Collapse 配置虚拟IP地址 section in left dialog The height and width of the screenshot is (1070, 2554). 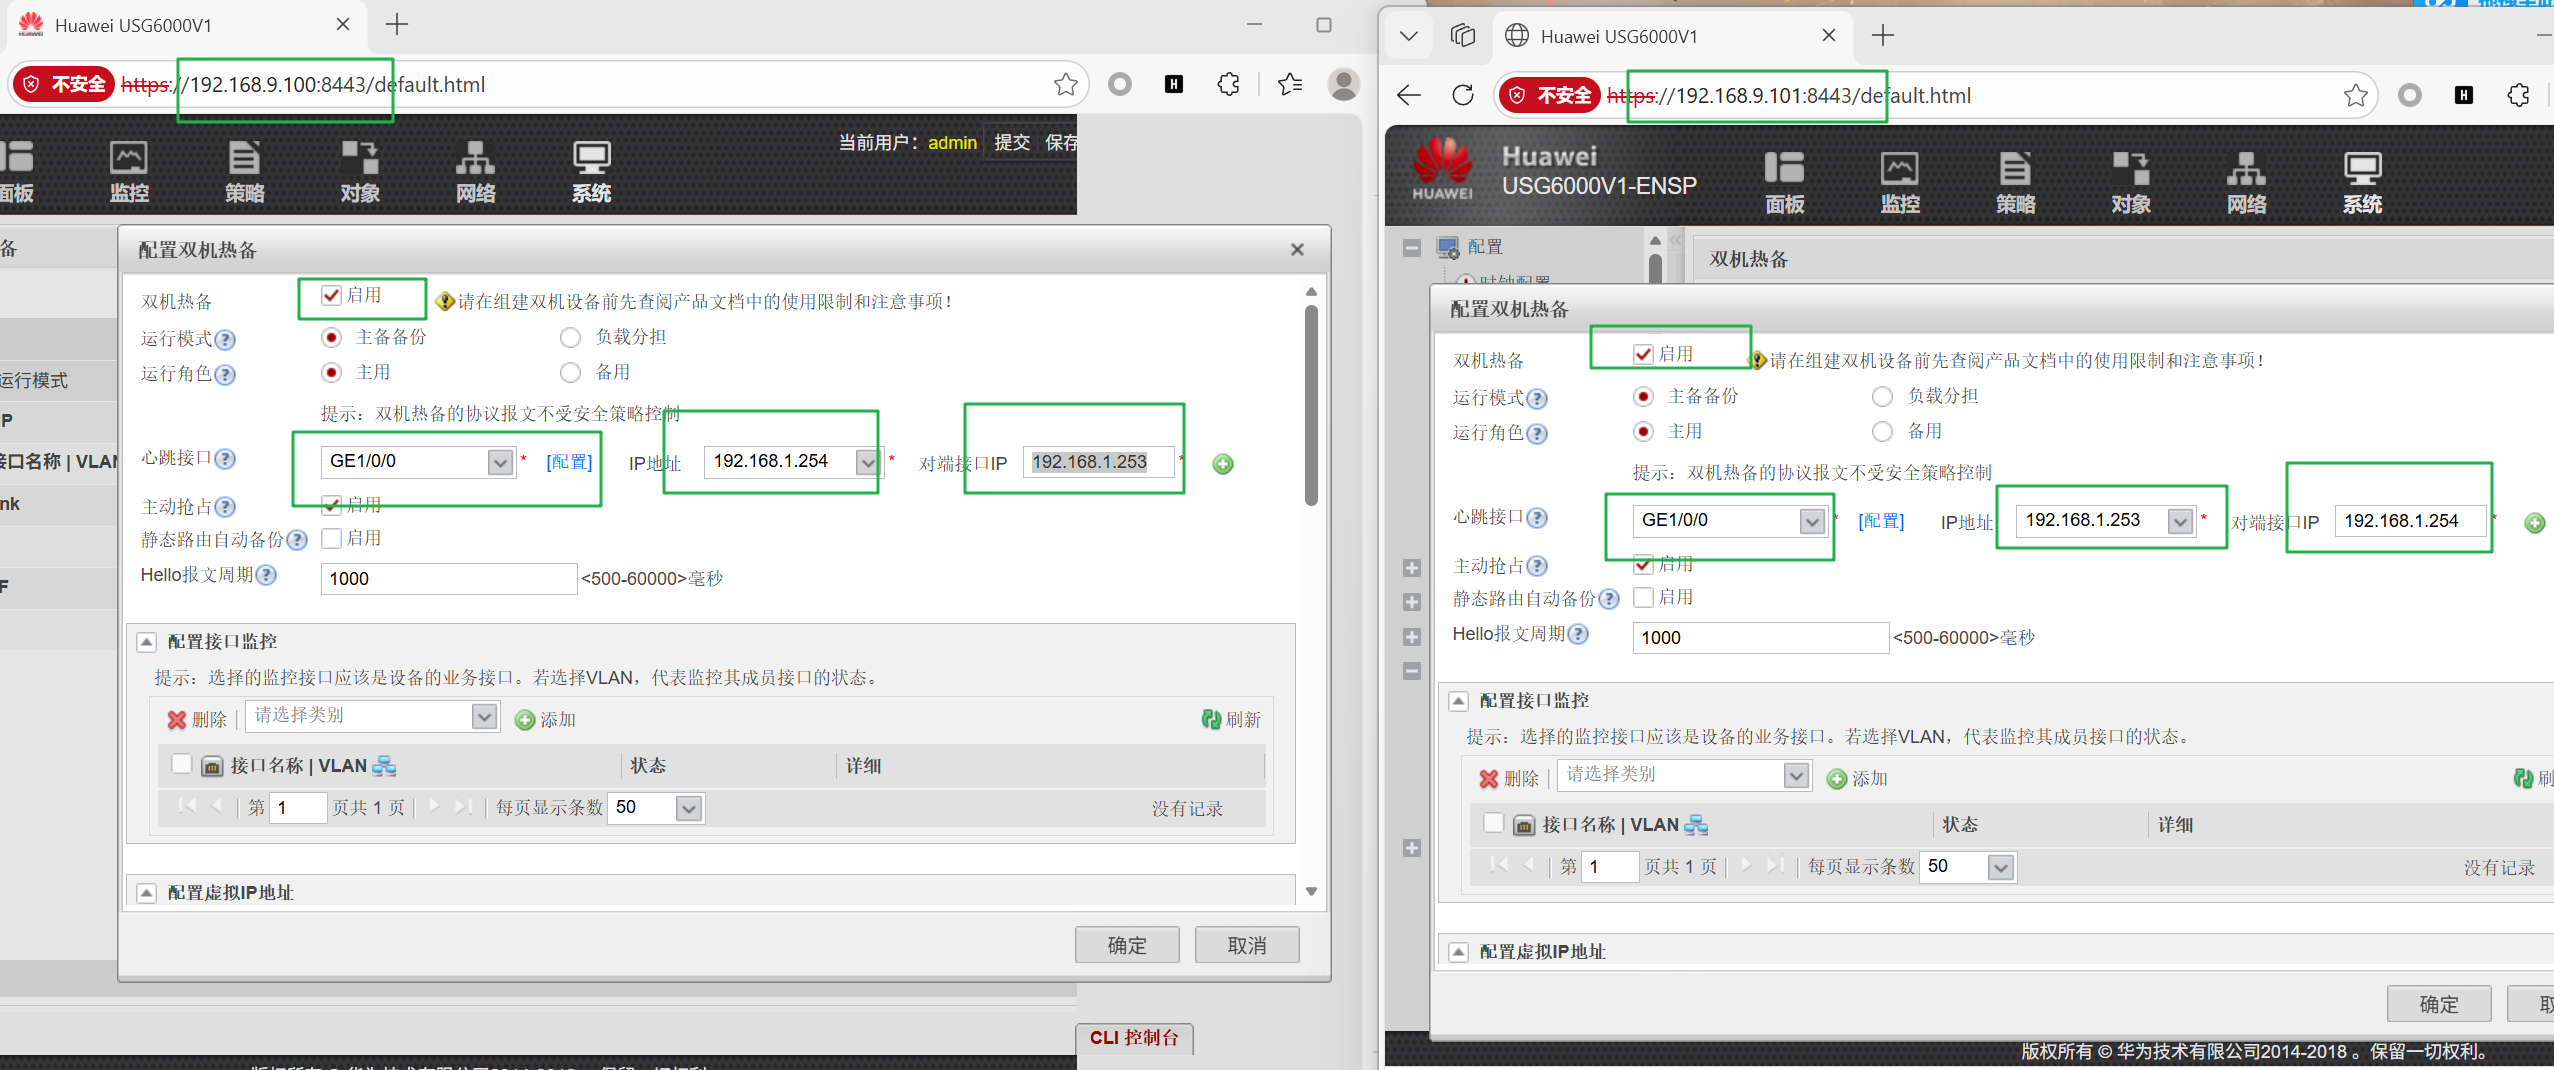[147, 893]
